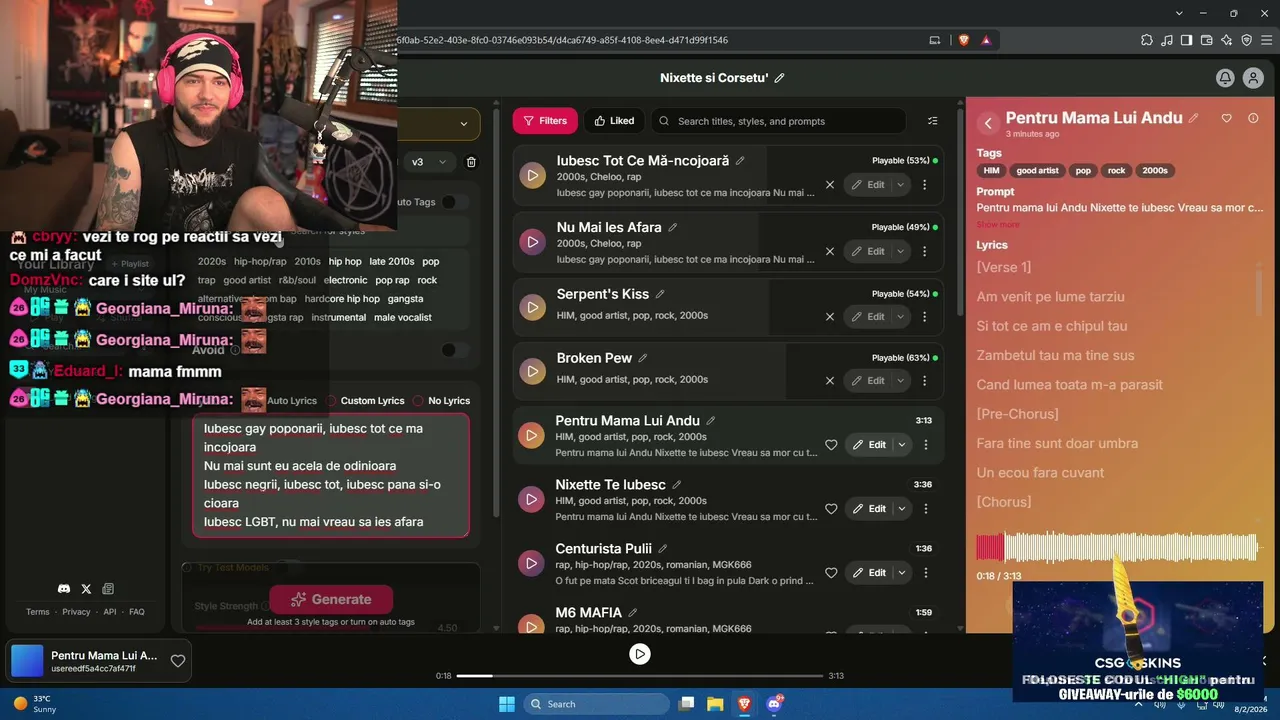Open the news icon in the sidebar footer
This screenshot has height=720, width=1280.
(x=108, y=589)
